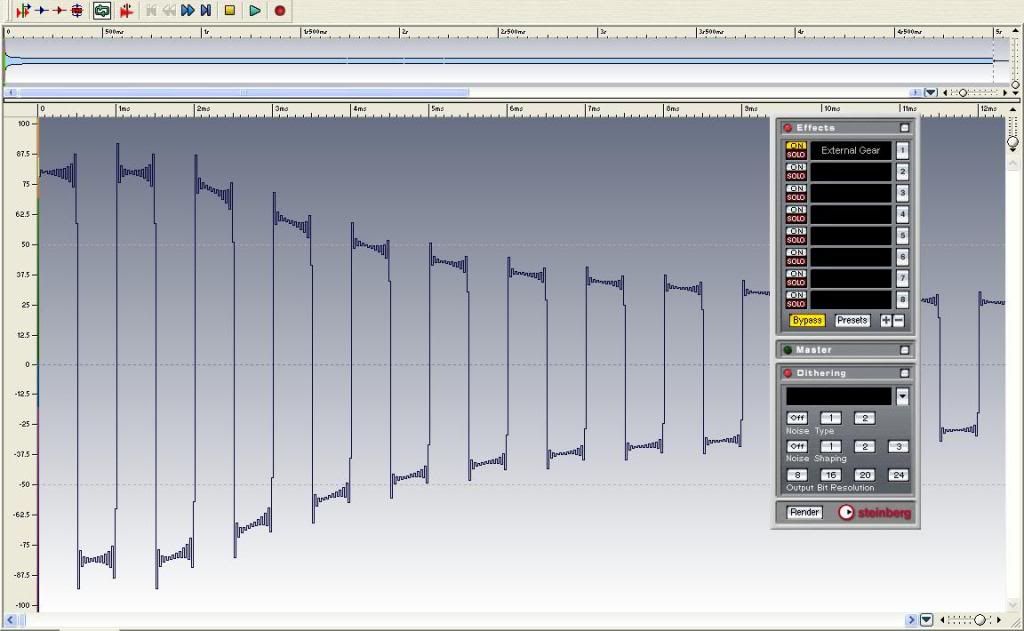The width and height of the screenshot is (1024, 631).
Task: Expand the Master panel section
Action: (x=905, y=350)
